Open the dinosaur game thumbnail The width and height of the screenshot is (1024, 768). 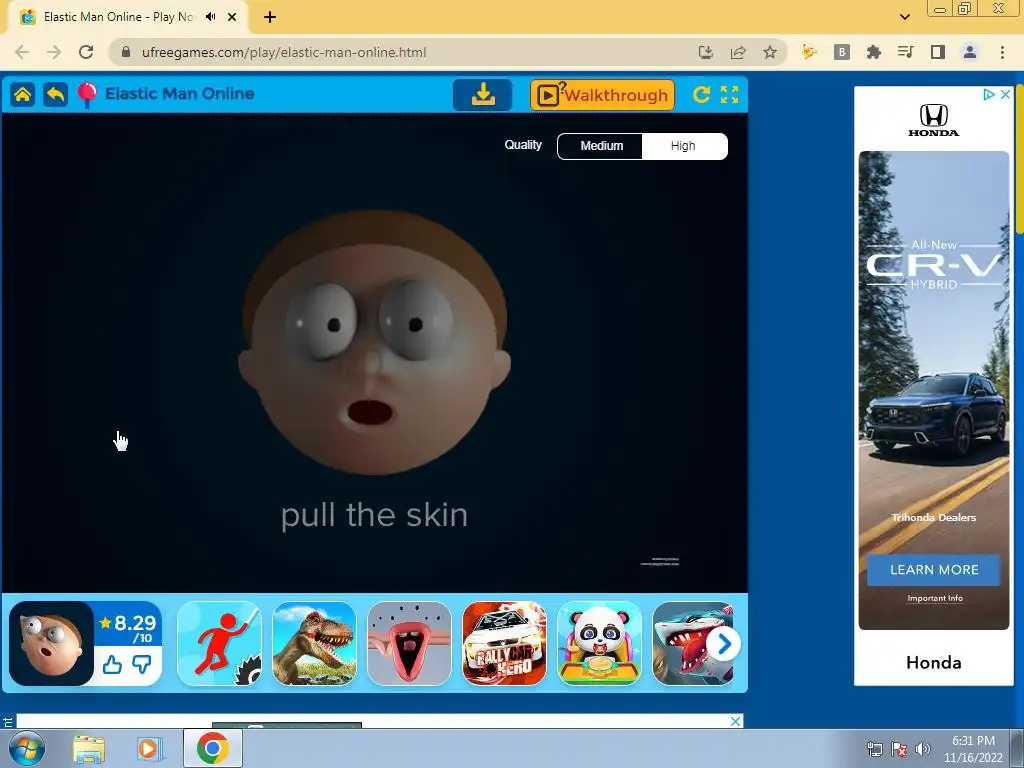click(314, 643)
